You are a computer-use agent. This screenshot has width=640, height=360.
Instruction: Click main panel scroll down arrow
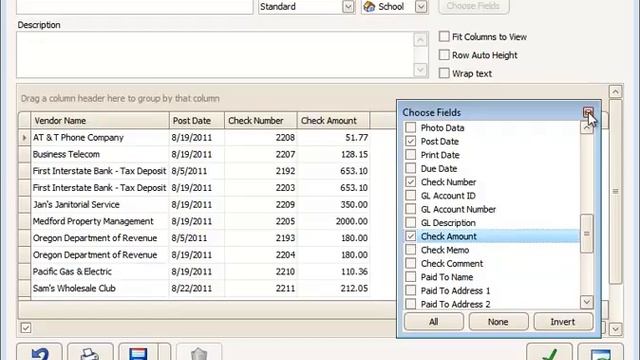tap(616, 329)
